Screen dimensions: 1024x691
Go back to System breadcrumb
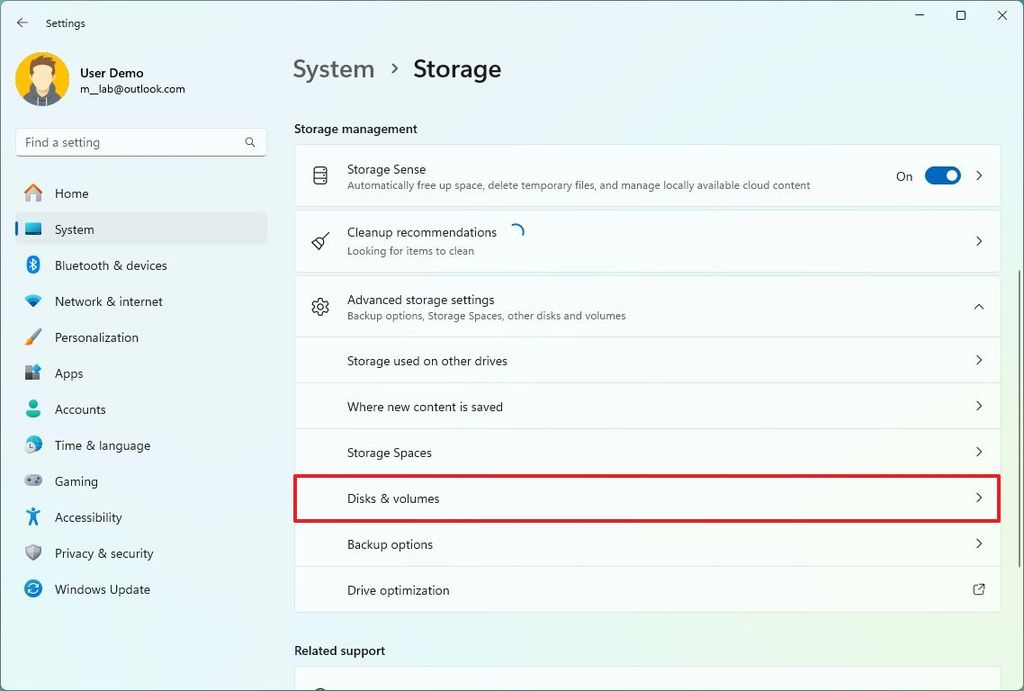(333, 69)
